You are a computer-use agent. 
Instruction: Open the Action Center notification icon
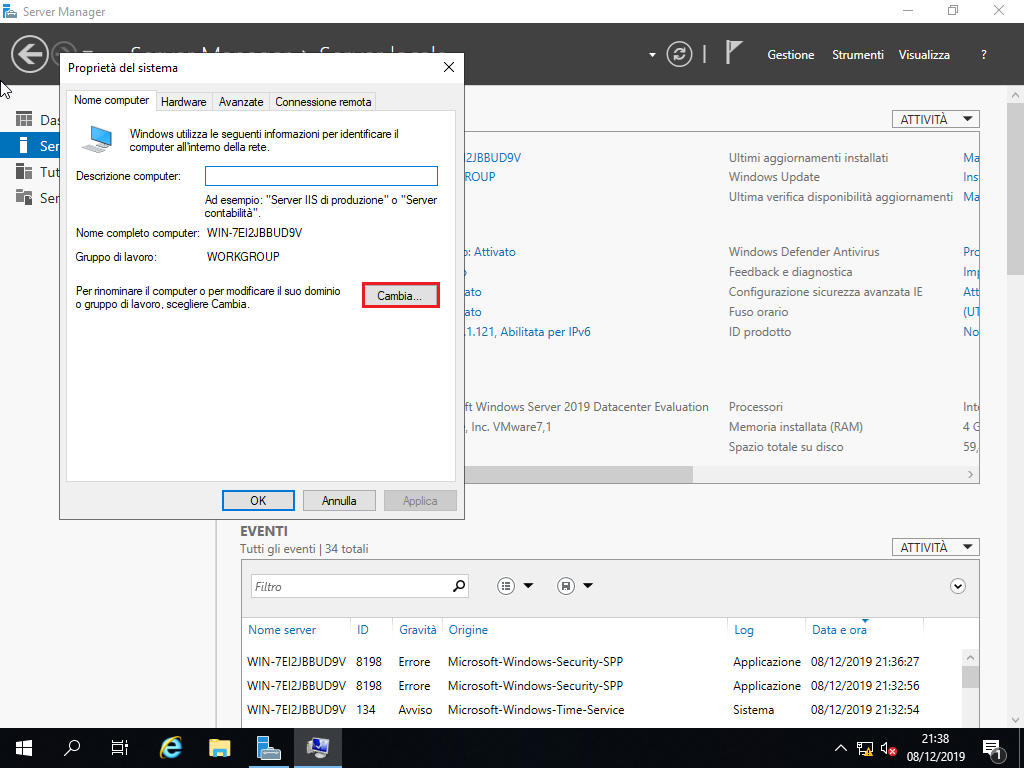pos(993,748)
